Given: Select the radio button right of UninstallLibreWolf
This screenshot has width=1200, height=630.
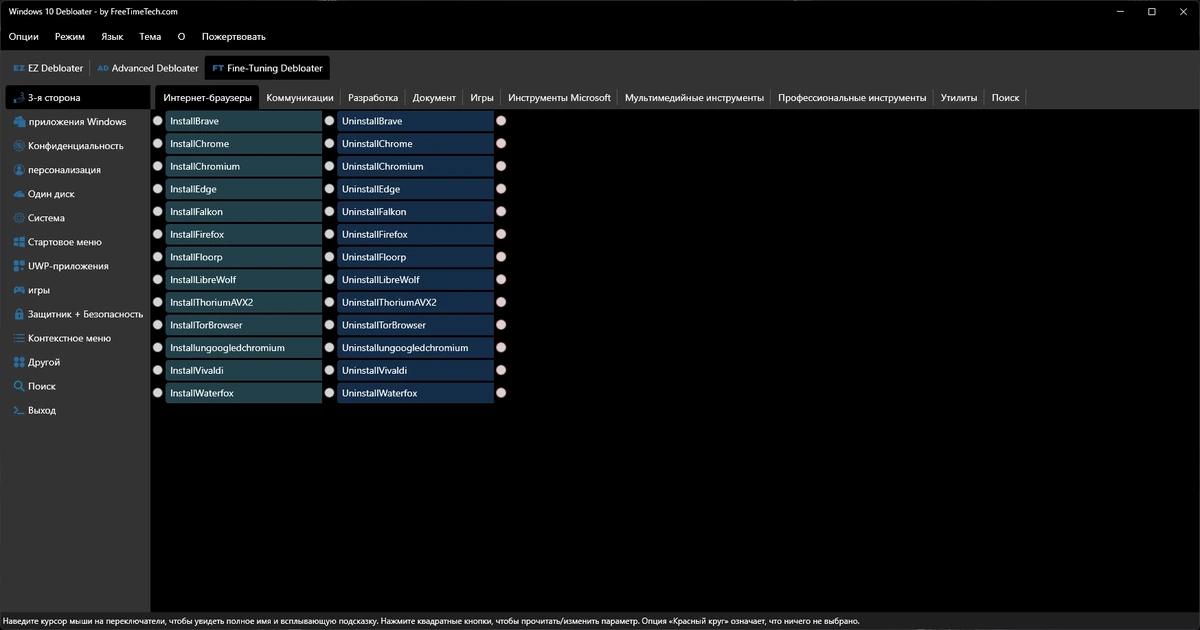Looking at the screenshot, I should point(501,280).
